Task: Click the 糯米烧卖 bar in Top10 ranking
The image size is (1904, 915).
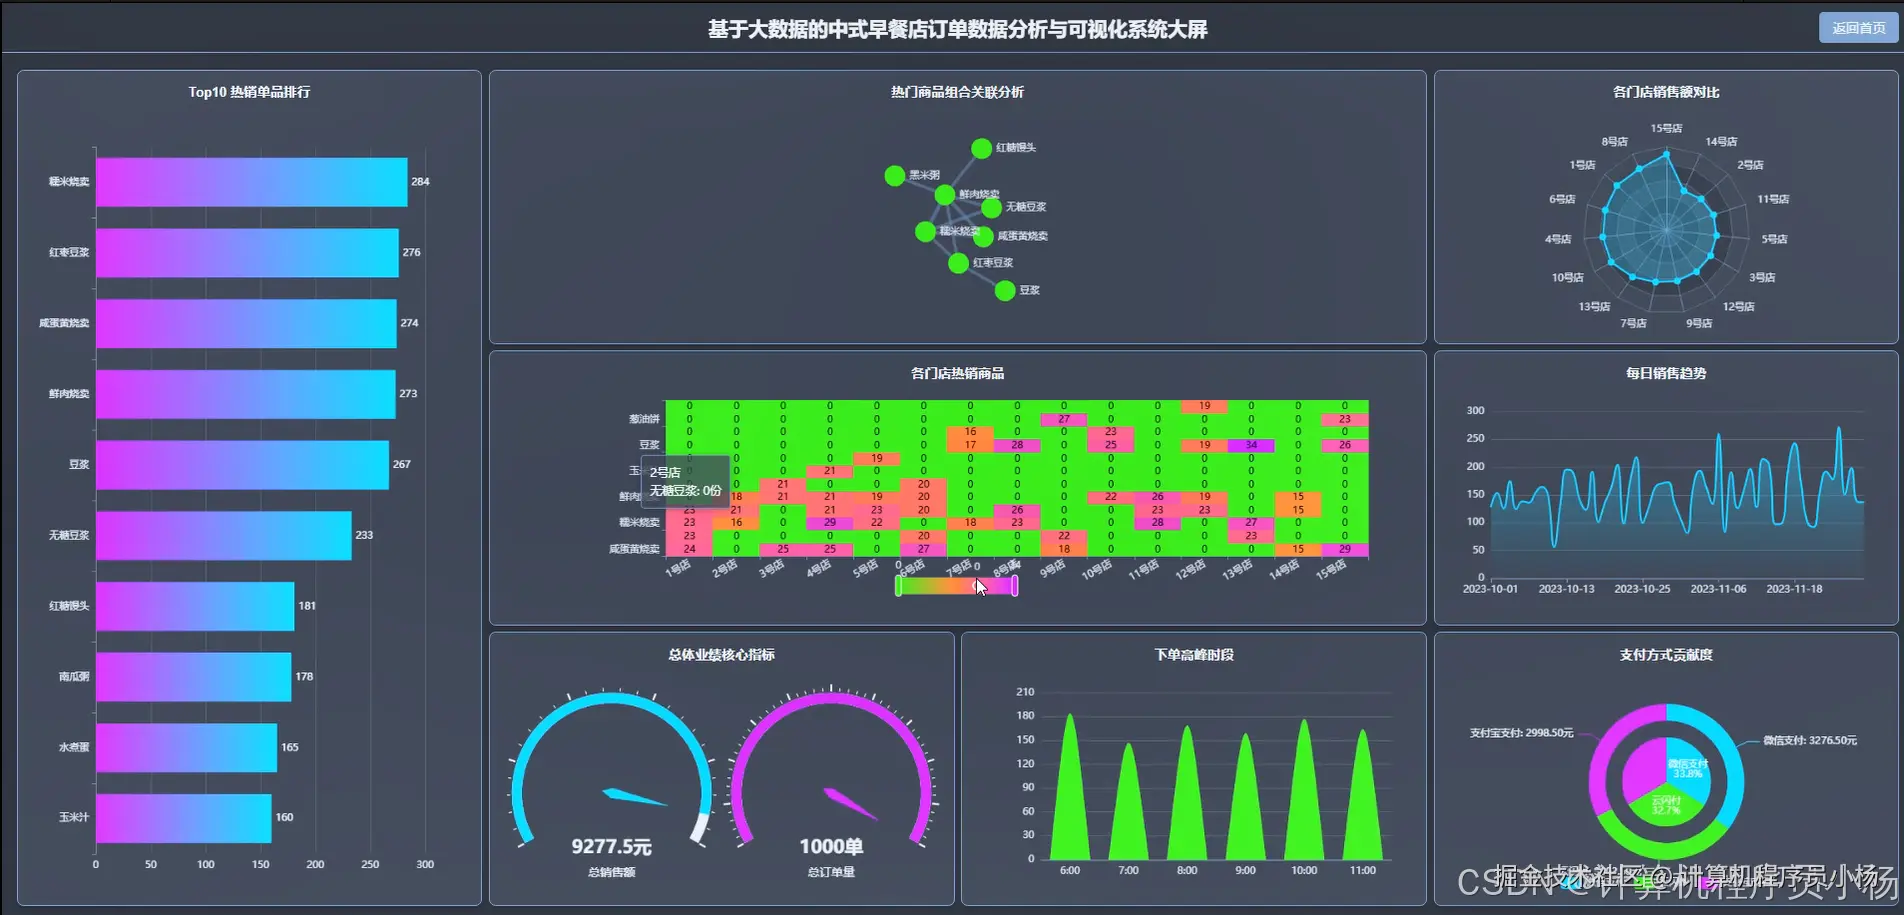Action: click(250, 182)
